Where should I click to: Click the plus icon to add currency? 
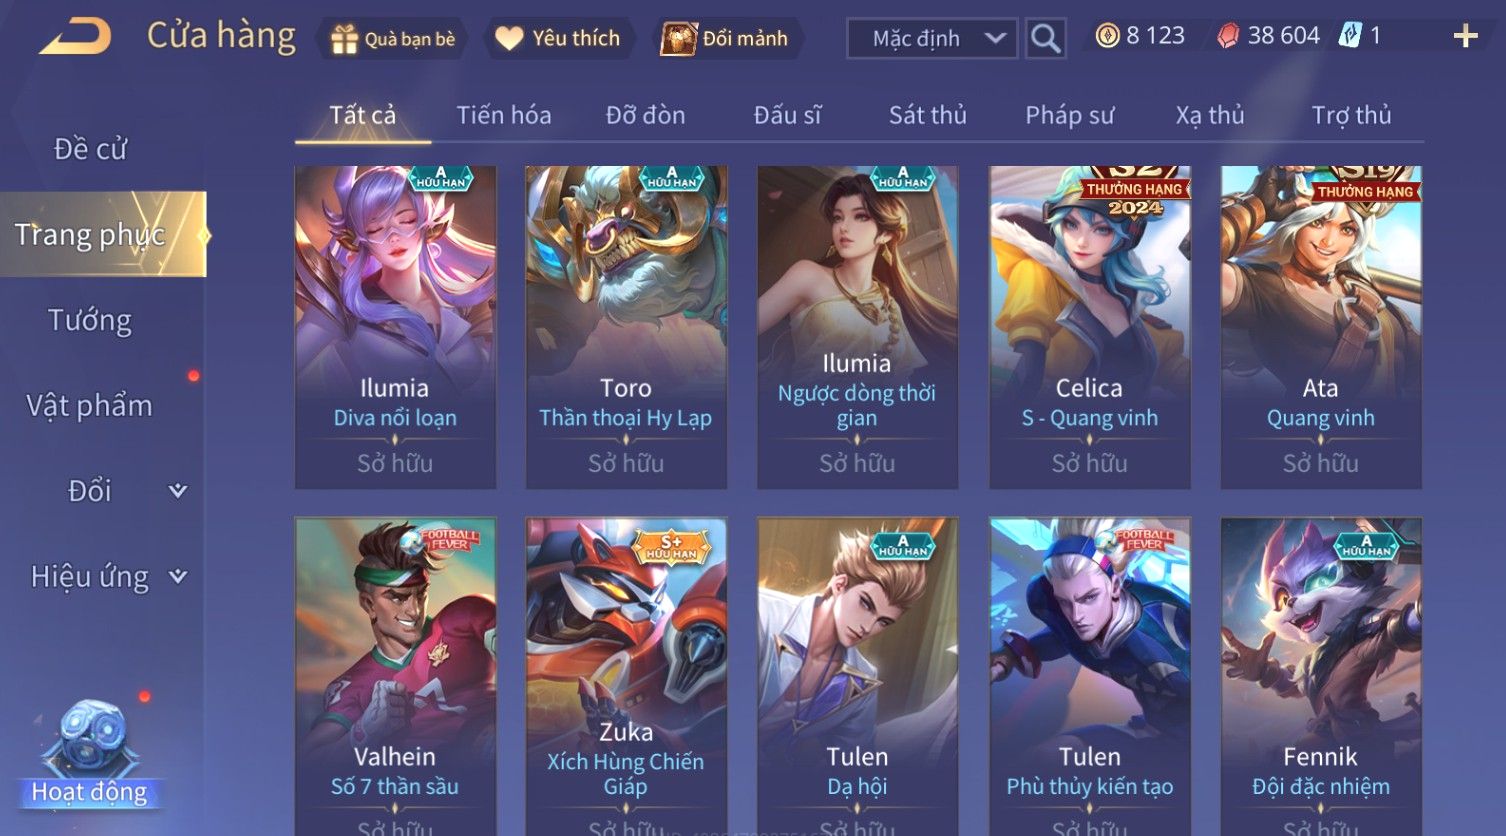tap(1465, 36)
